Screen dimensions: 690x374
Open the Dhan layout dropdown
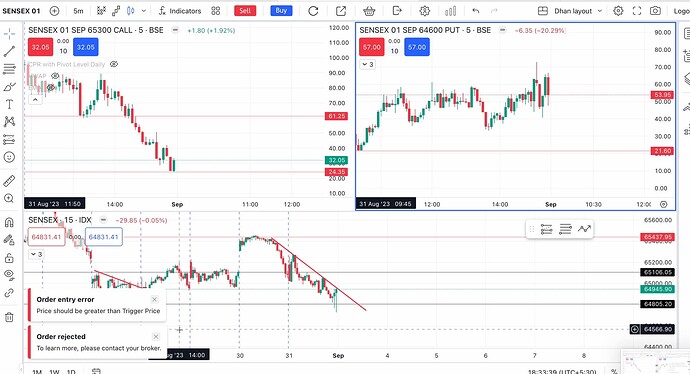coord(570,11)
